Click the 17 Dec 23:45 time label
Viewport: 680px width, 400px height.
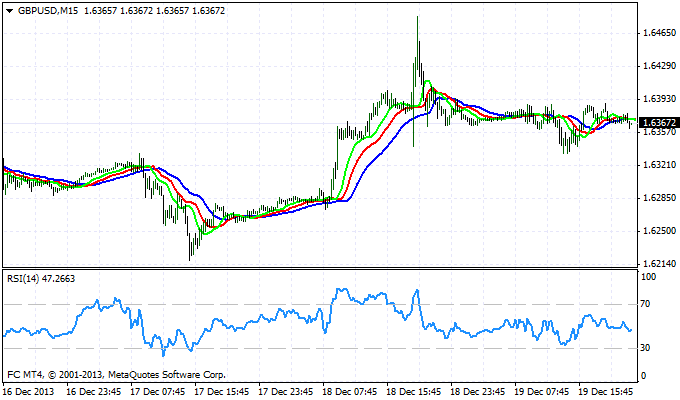pos(286,392)
